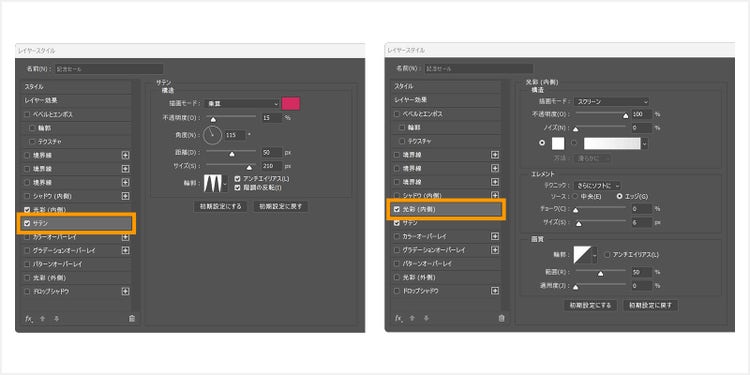This screenshot has height=375, width=750.
Task: Click the trash delete-effect icon in left dialog
Action: (x=132, y=319)
